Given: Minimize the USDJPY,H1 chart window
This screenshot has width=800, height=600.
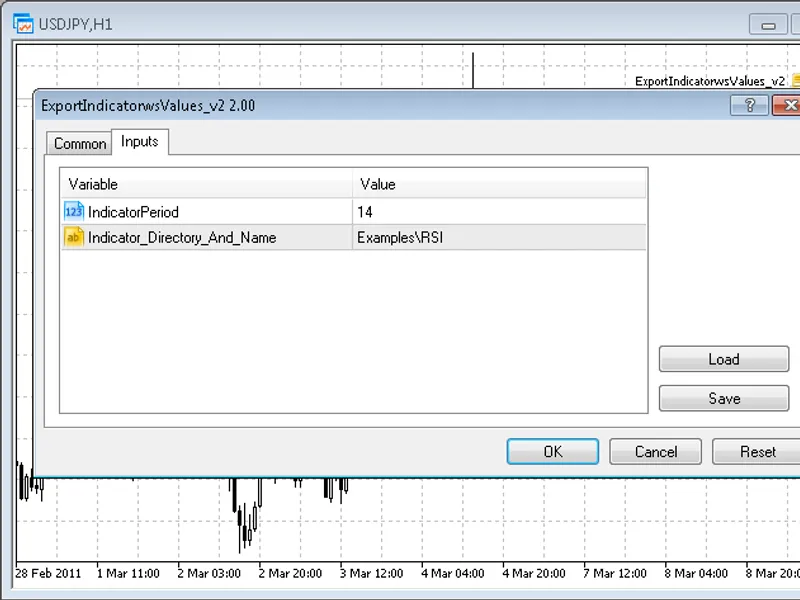Looking at the screenshot, I should click(x=768, y=24).
